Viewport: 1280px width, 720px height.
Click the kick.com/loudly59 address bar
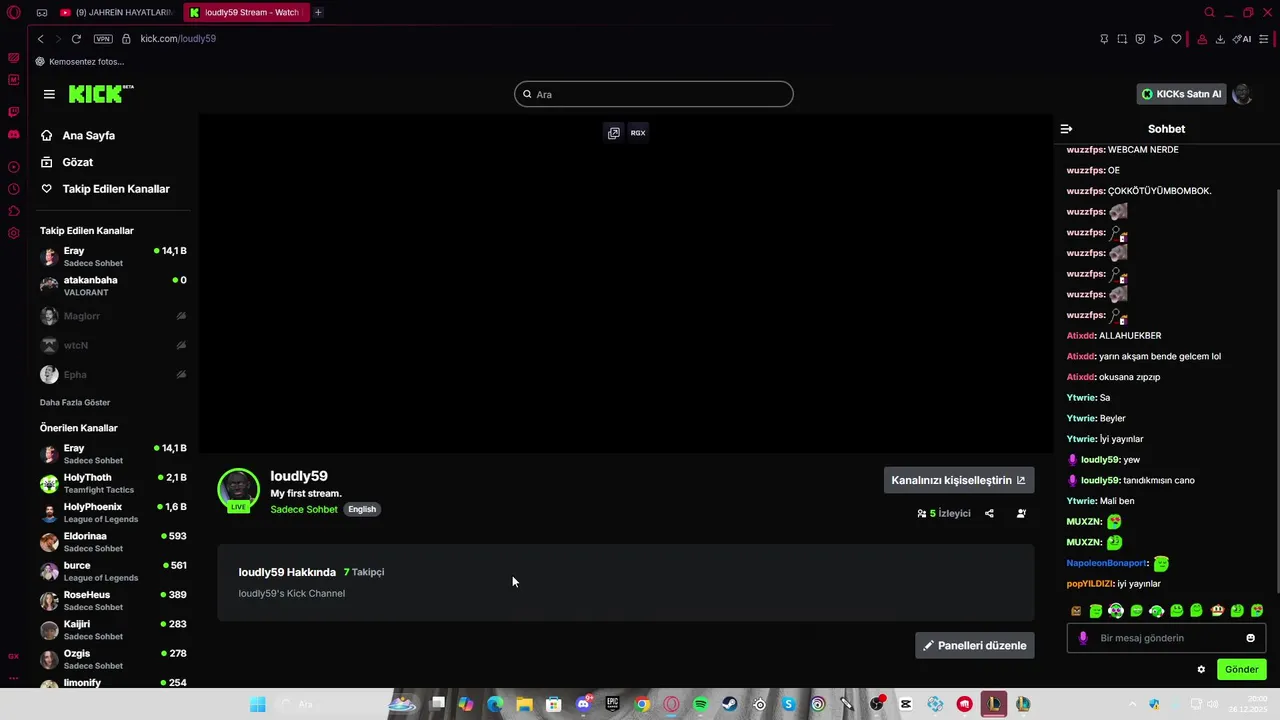tap(178, 39)
